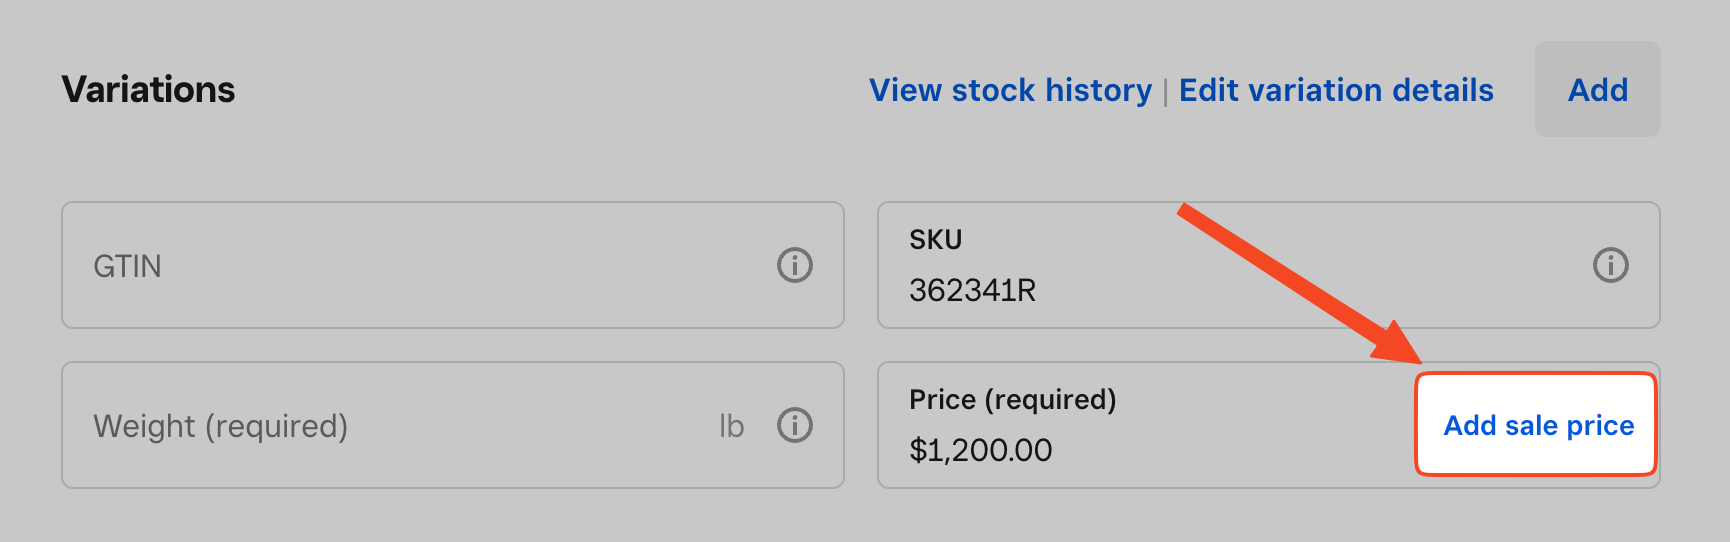Screen dimensions: 1730x542
Task: Open the View stock history link
Action: pos(1010,90)
